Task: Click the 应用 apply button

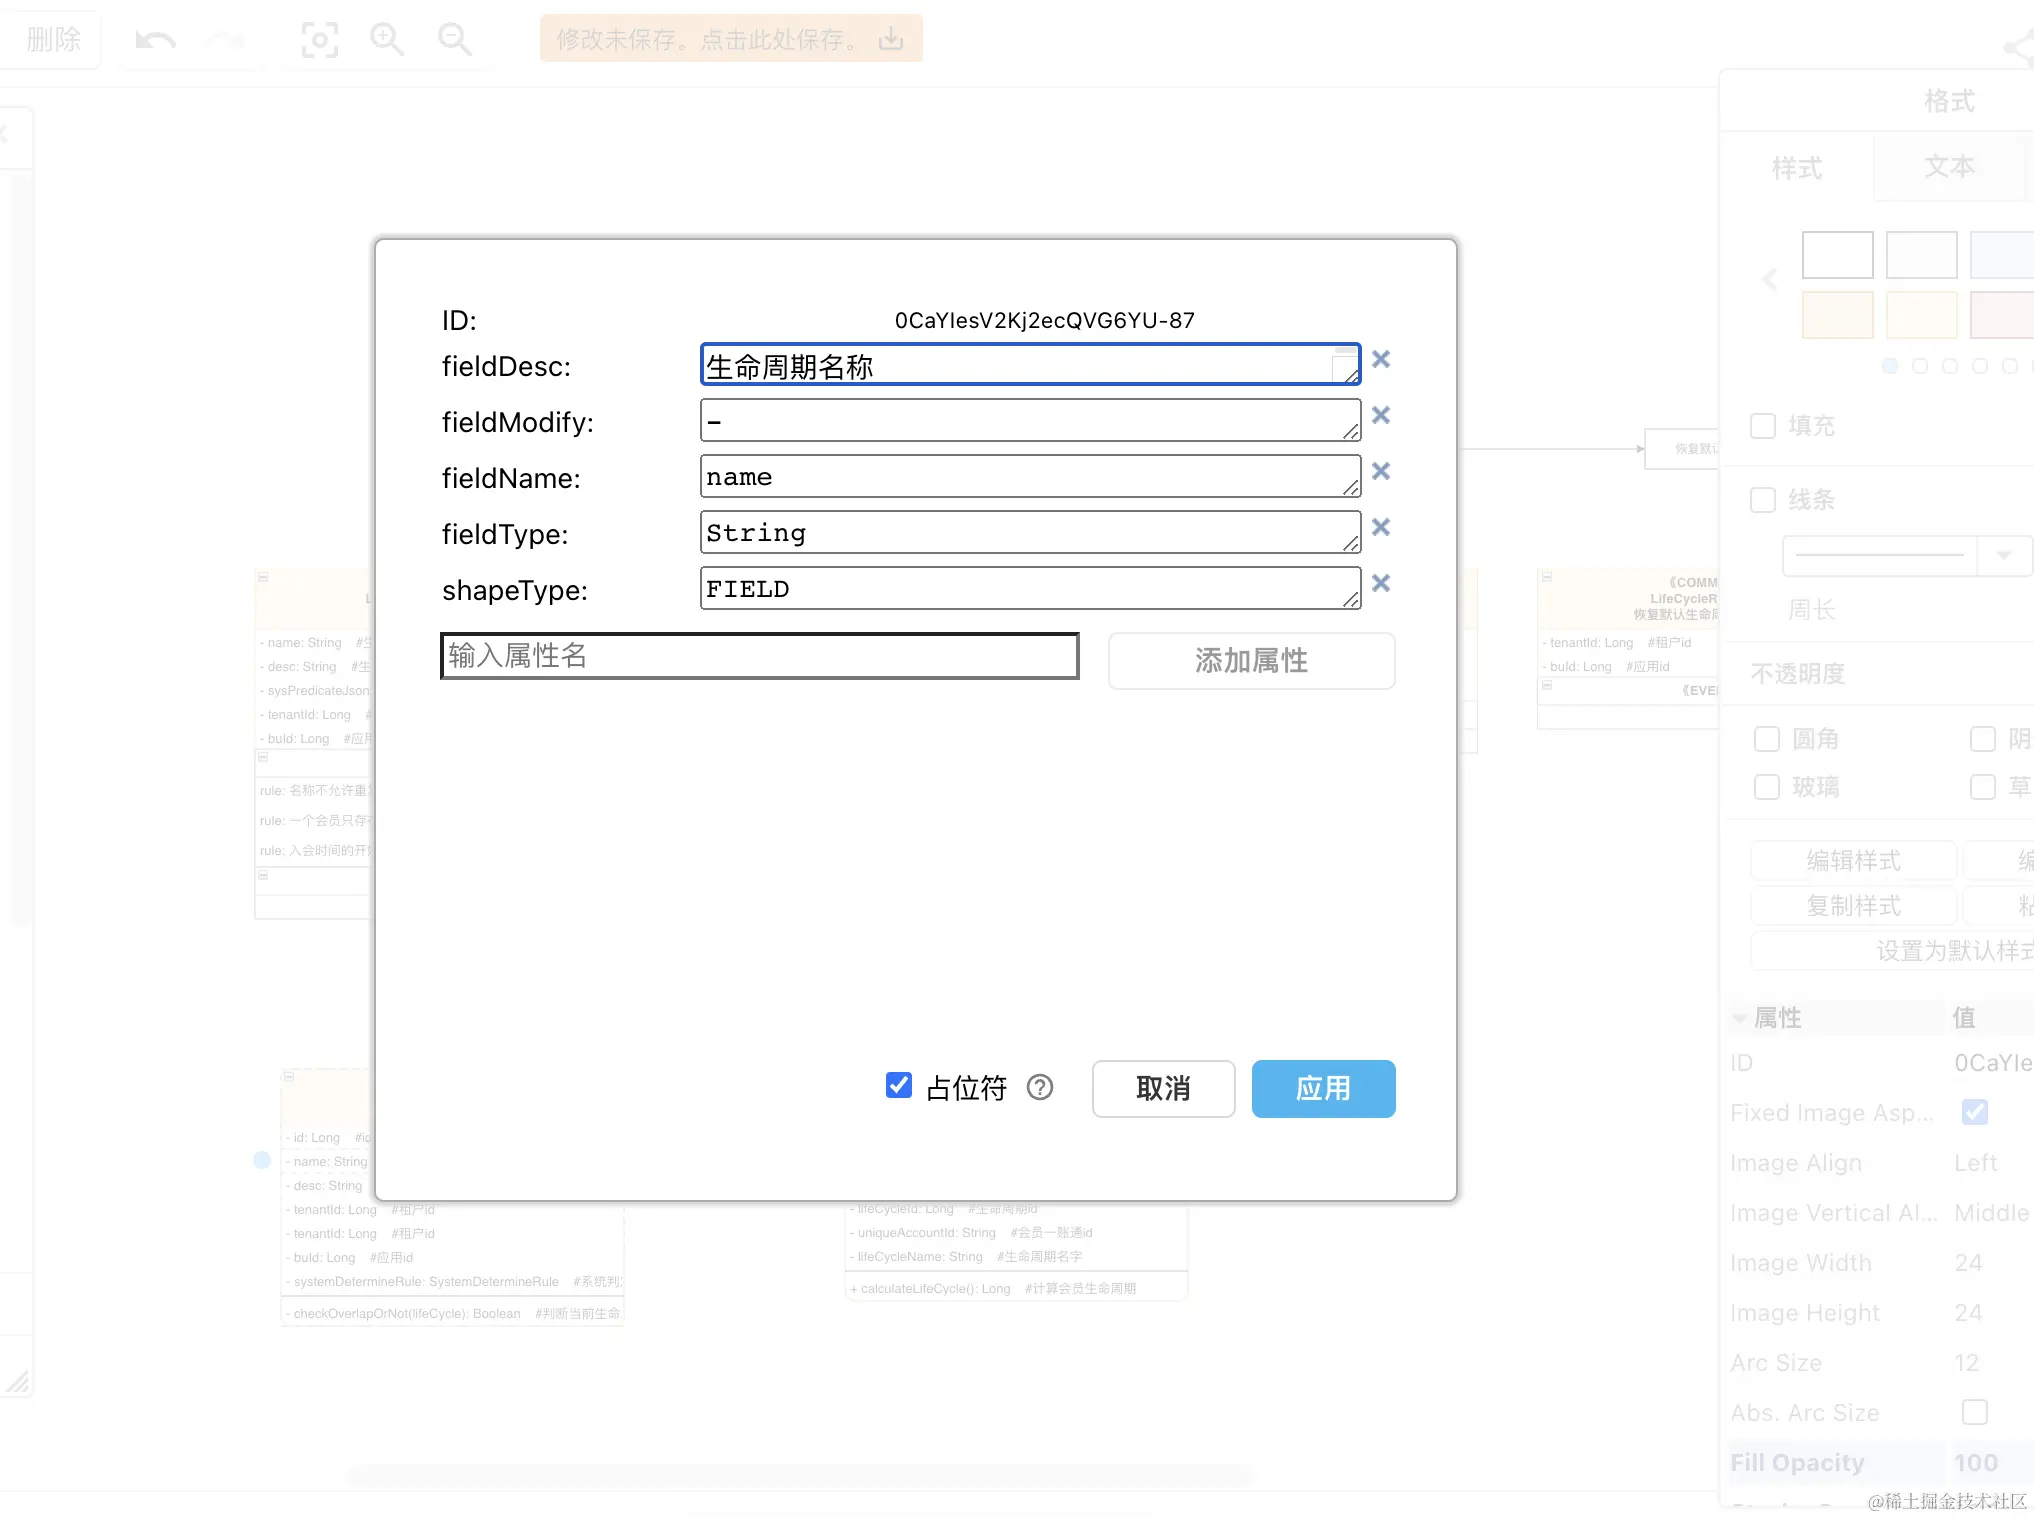Action: click(x=1322, y=1088)
